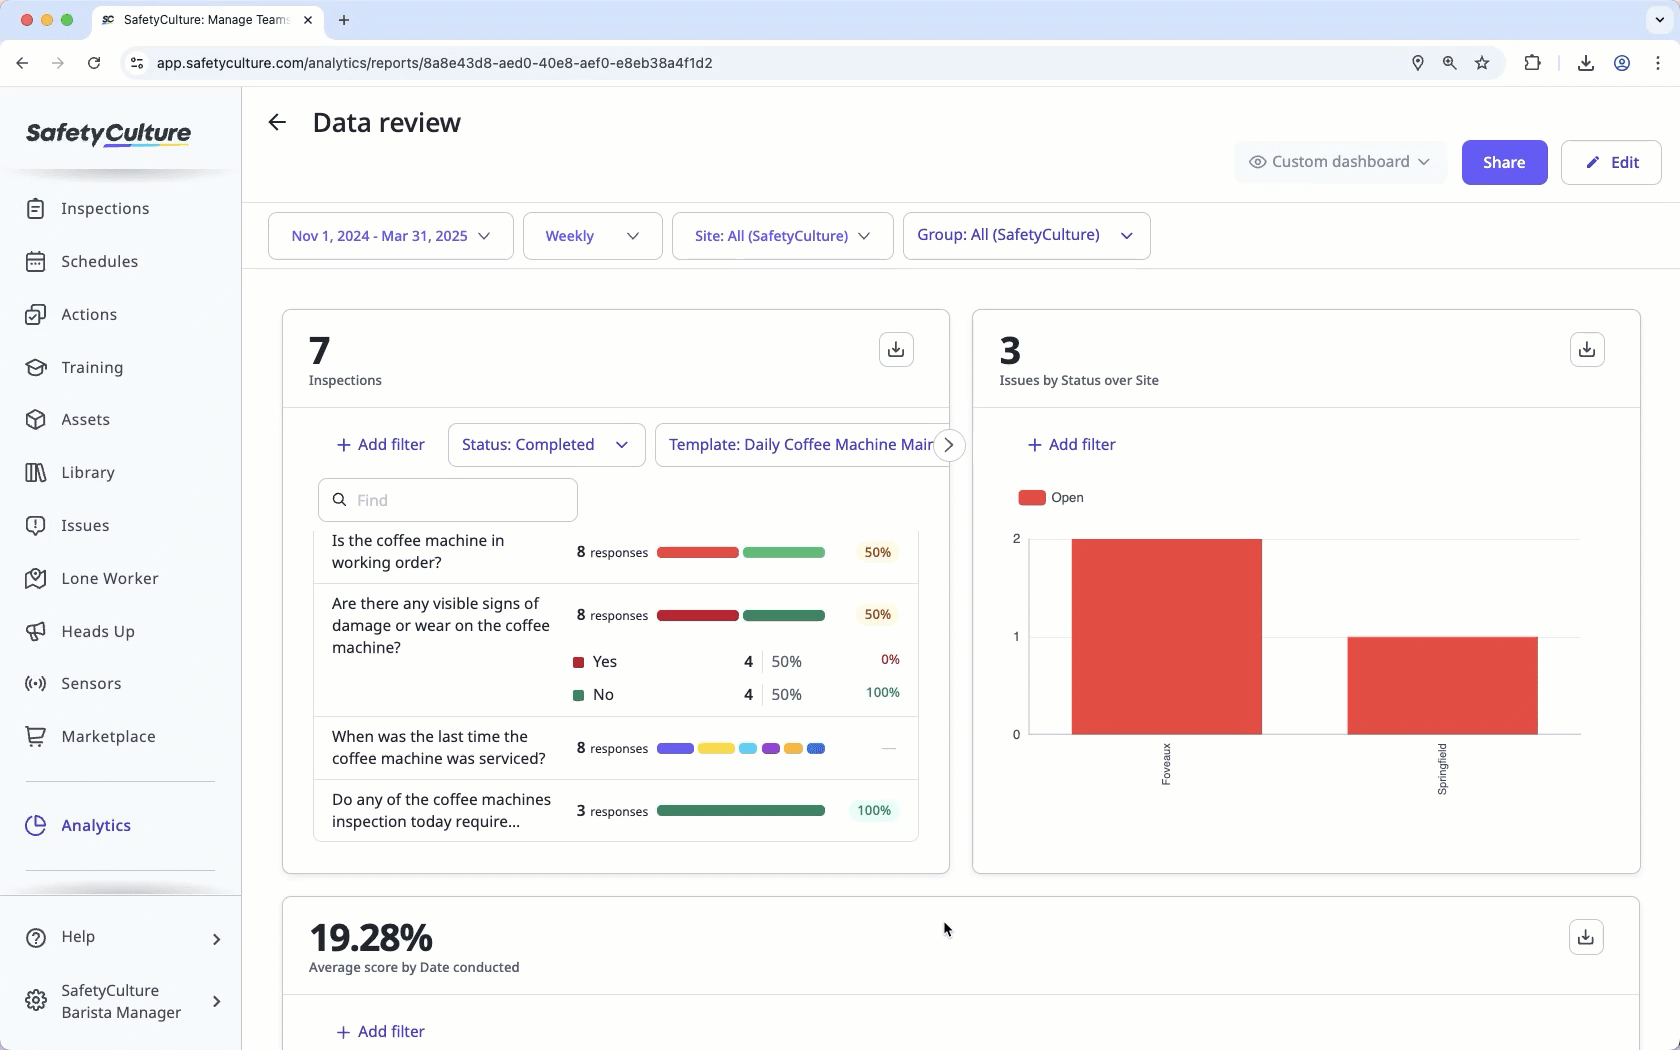
Task: Expand the SafetyCulture Barista Manager arrow
Action: (x=216, y=1001)
